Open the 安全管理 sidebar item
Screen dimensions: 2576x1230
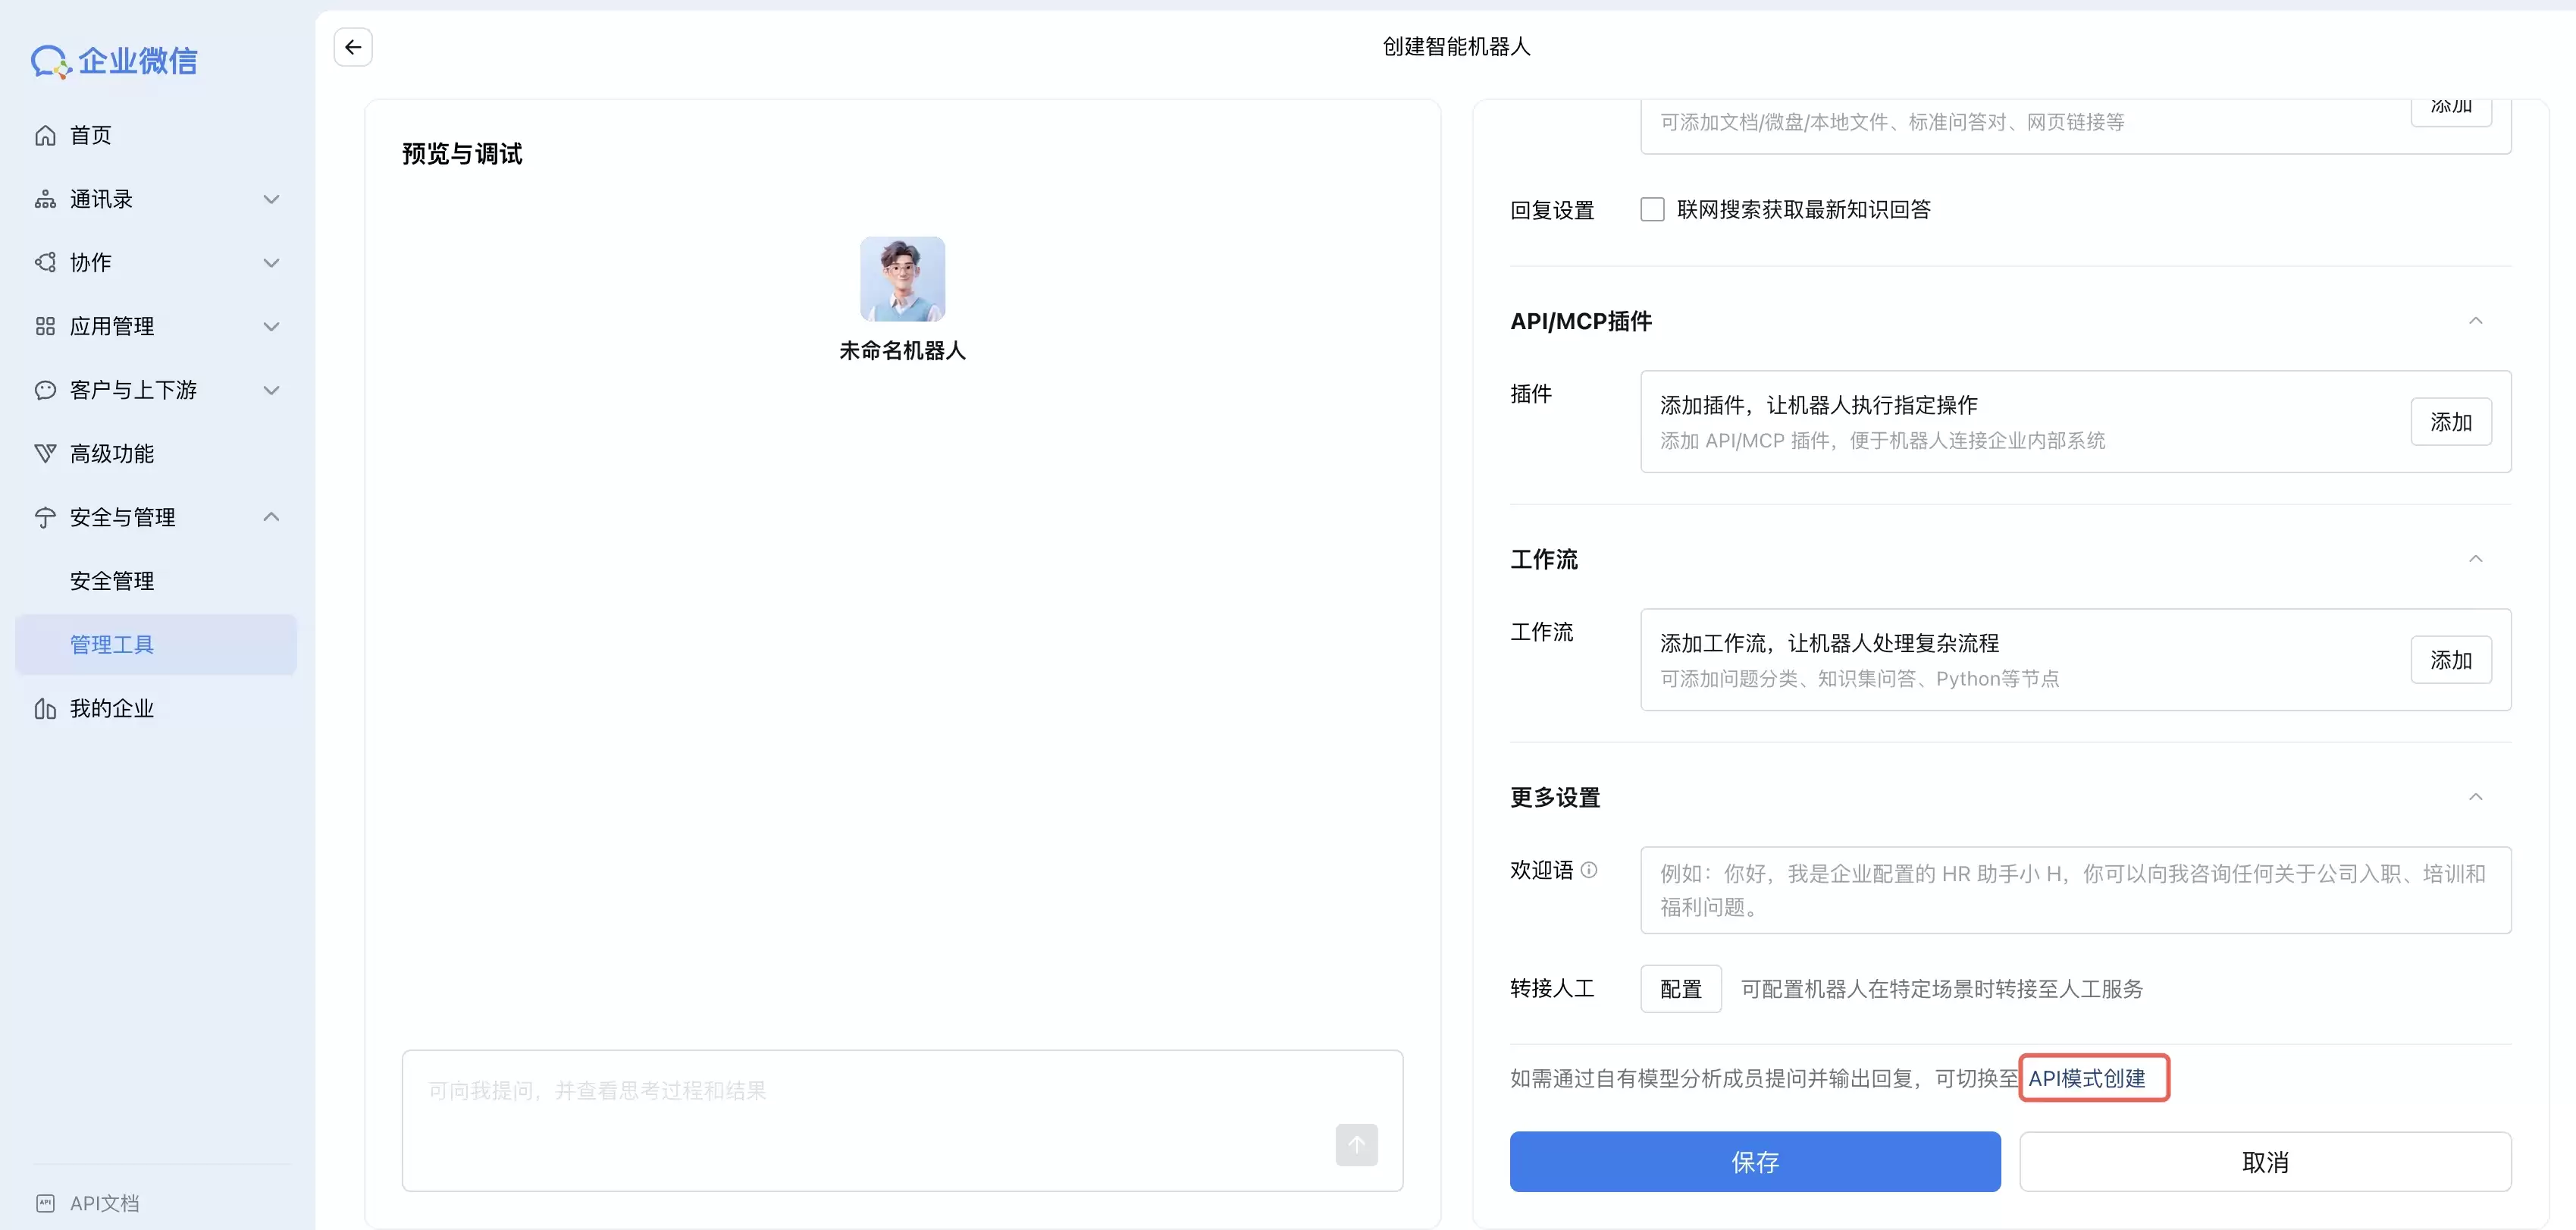111,580
